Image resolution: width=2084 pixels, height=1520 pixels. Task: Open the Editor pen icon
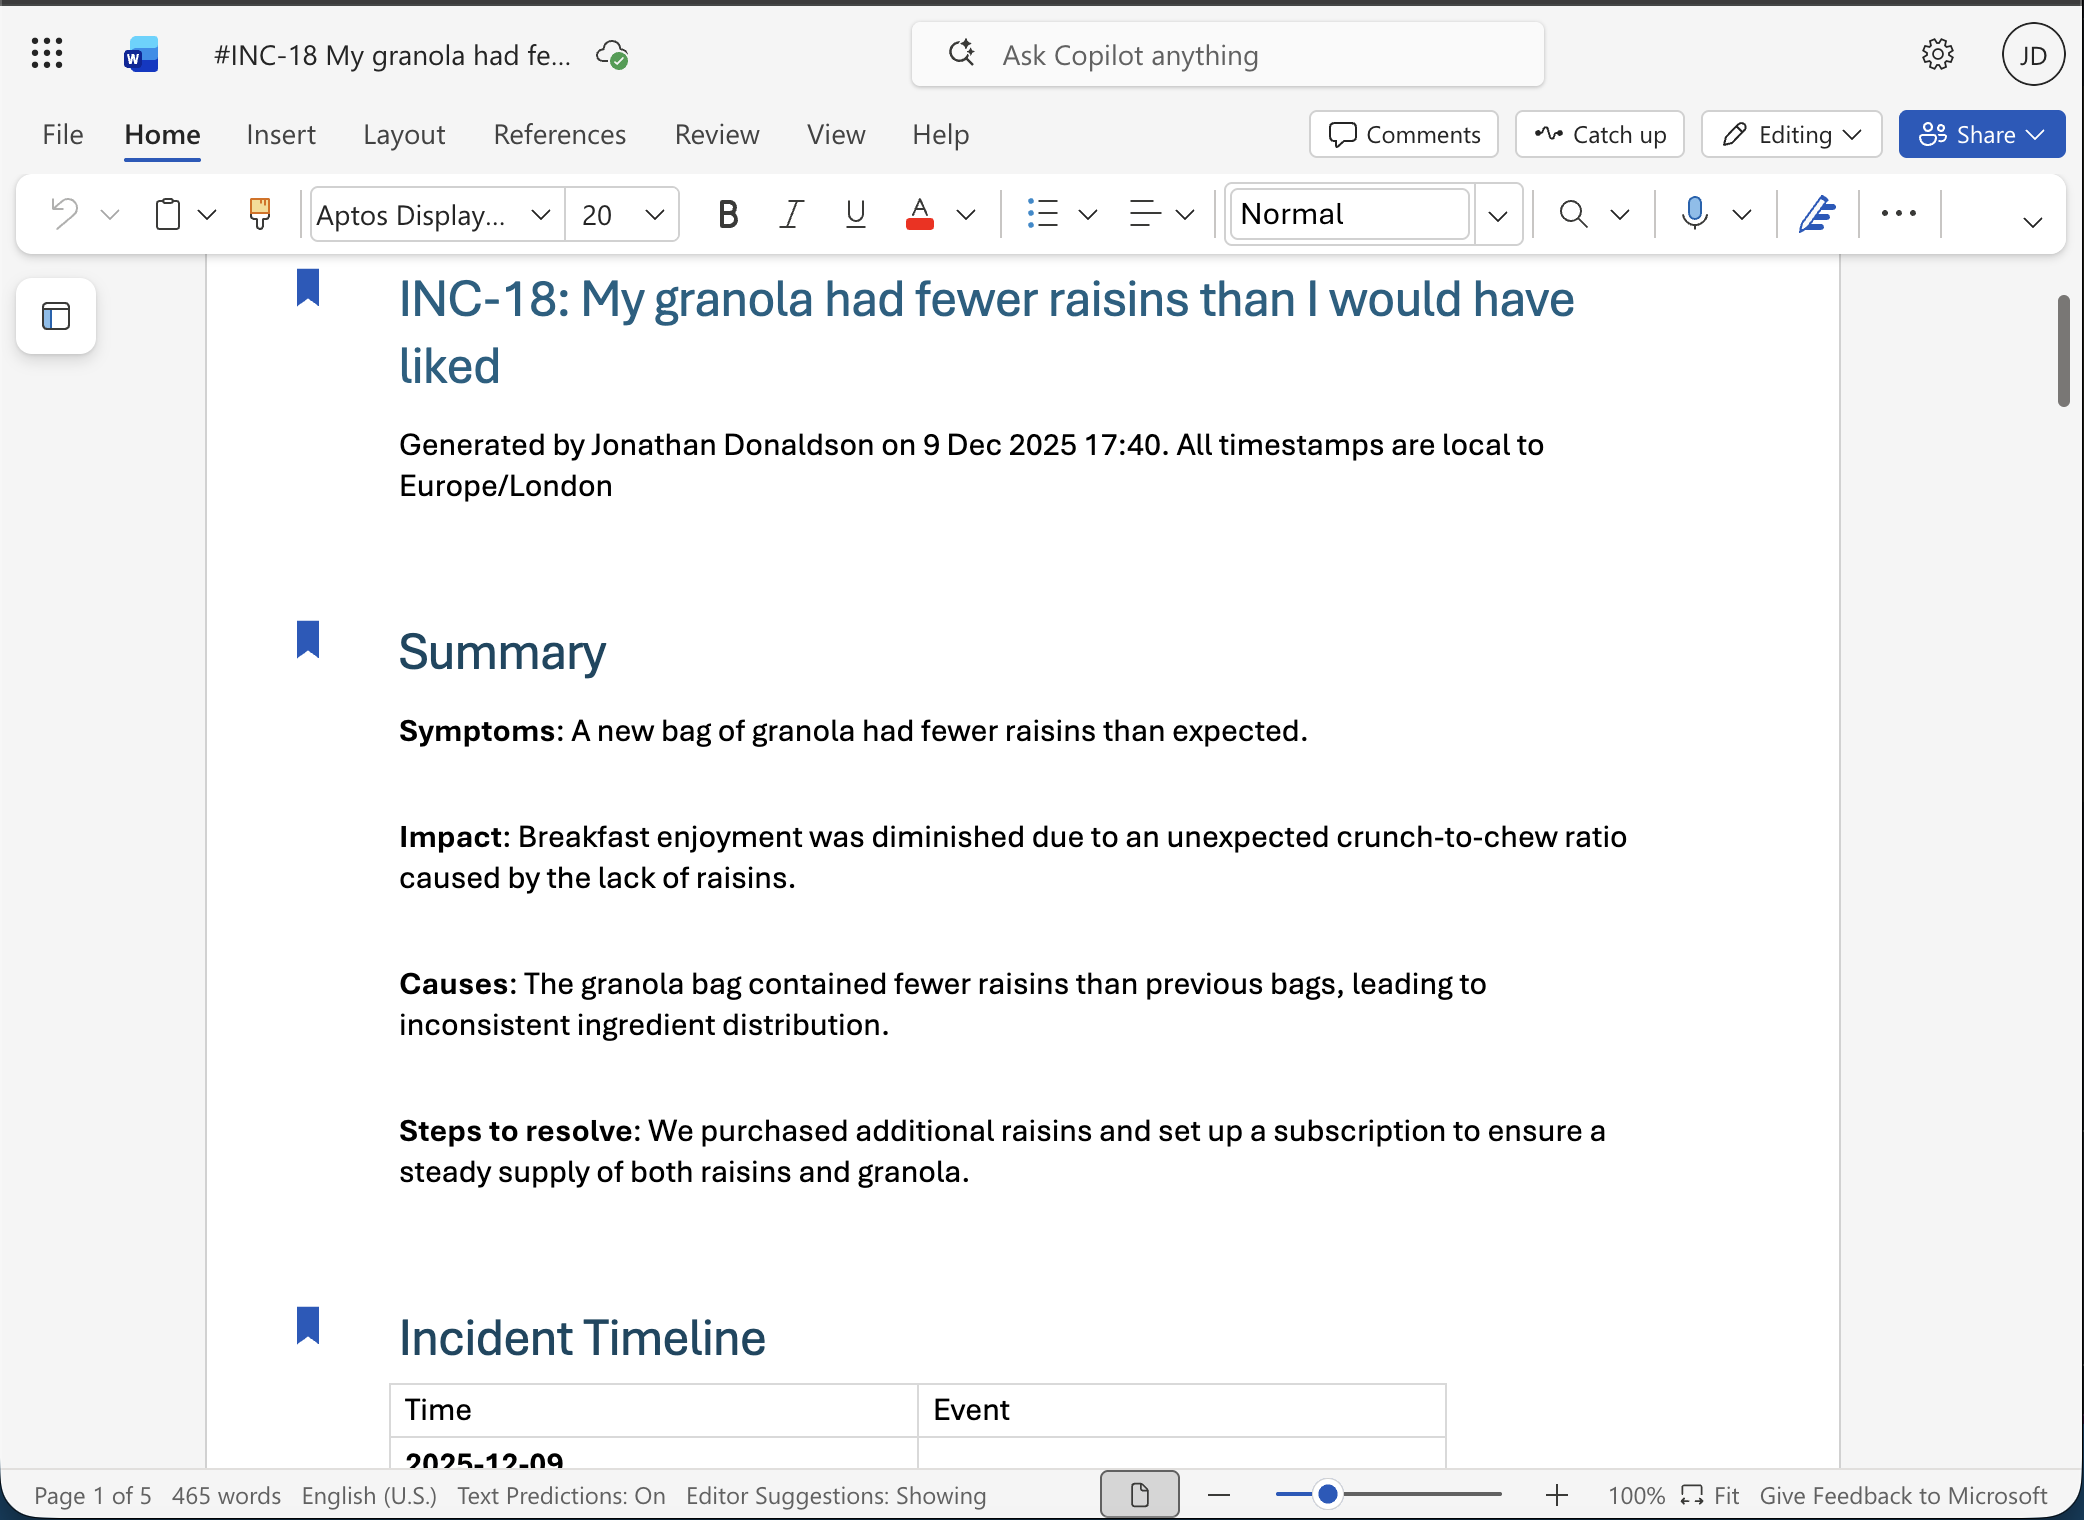coord(1816,213)
